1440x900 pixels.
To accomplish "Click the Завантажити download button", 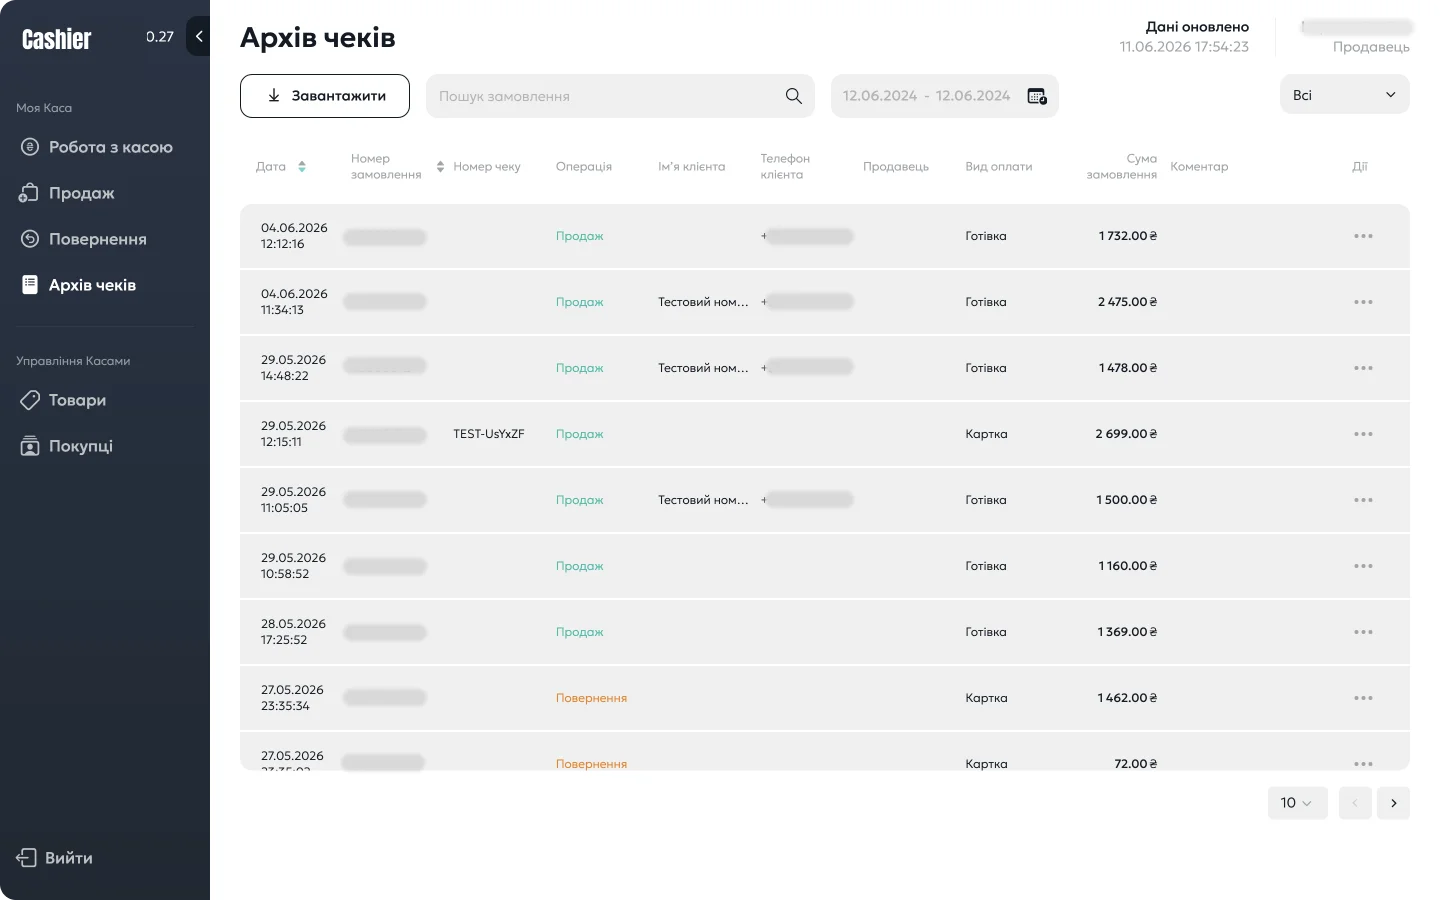I will click(x=325, y=96).
